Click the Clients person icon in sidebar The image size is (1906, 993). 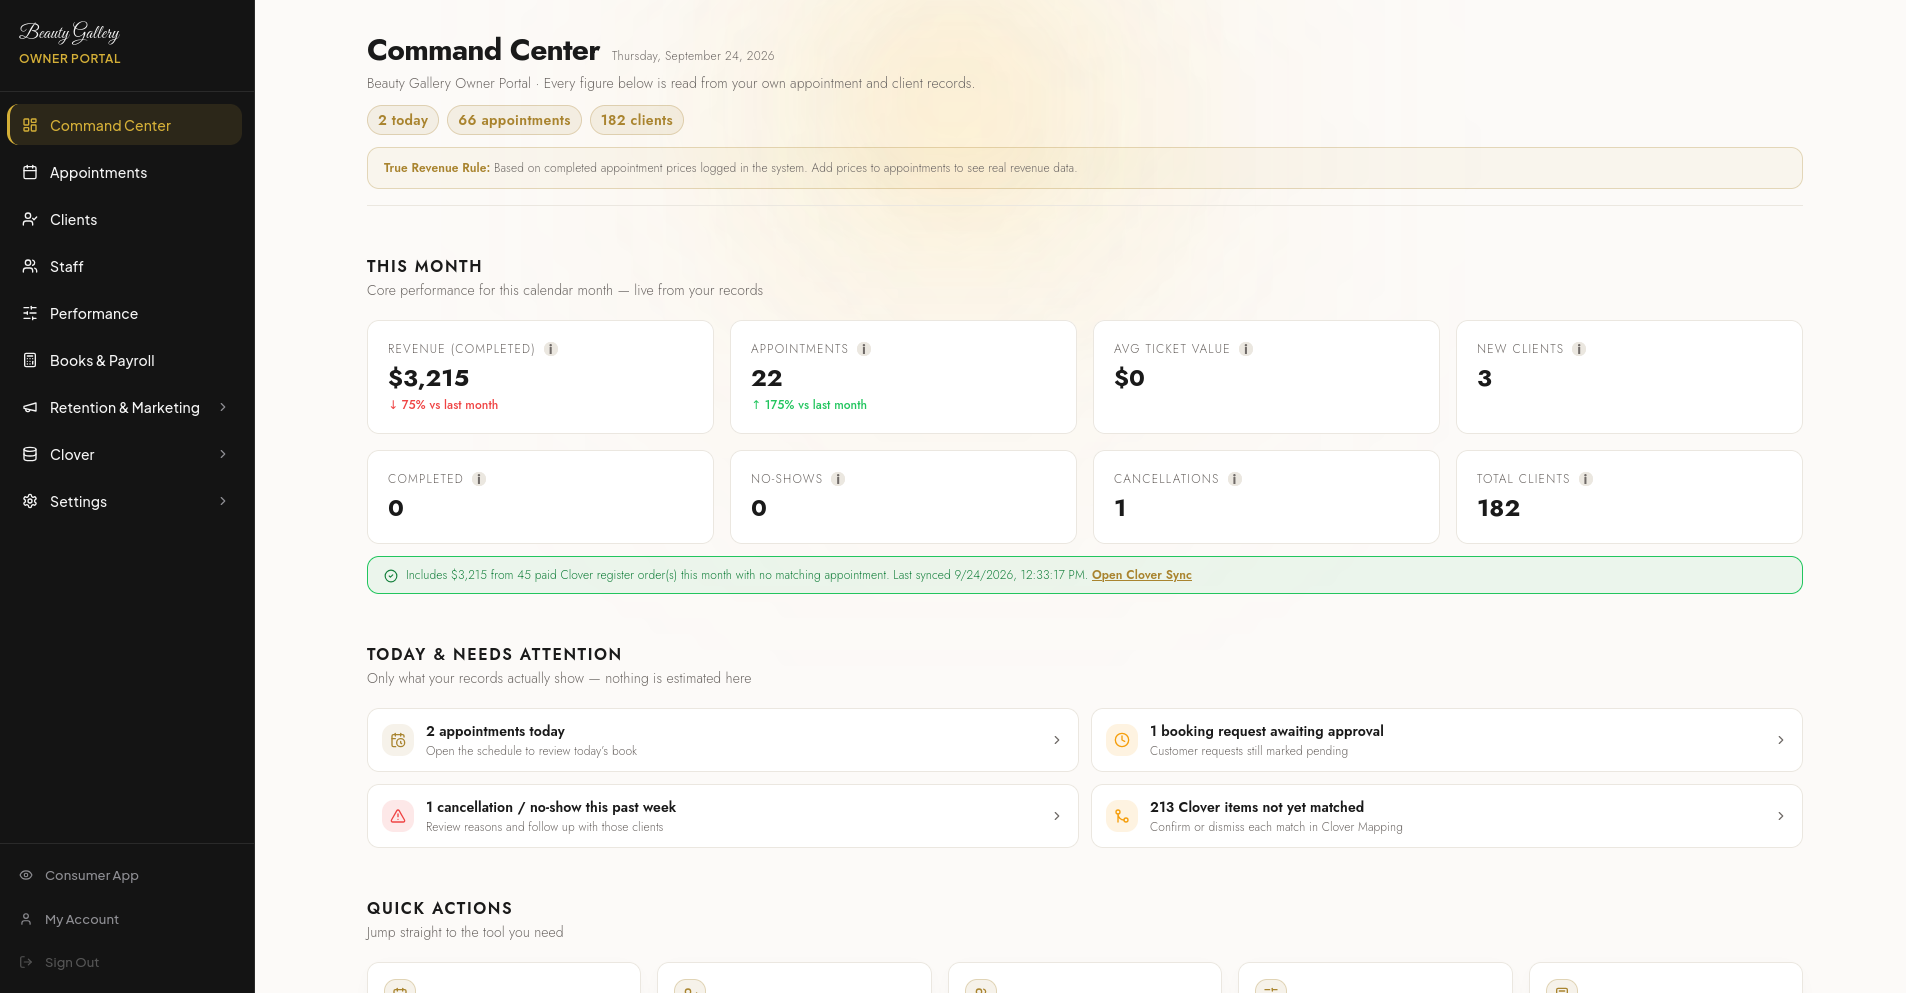tap(30, 219)
